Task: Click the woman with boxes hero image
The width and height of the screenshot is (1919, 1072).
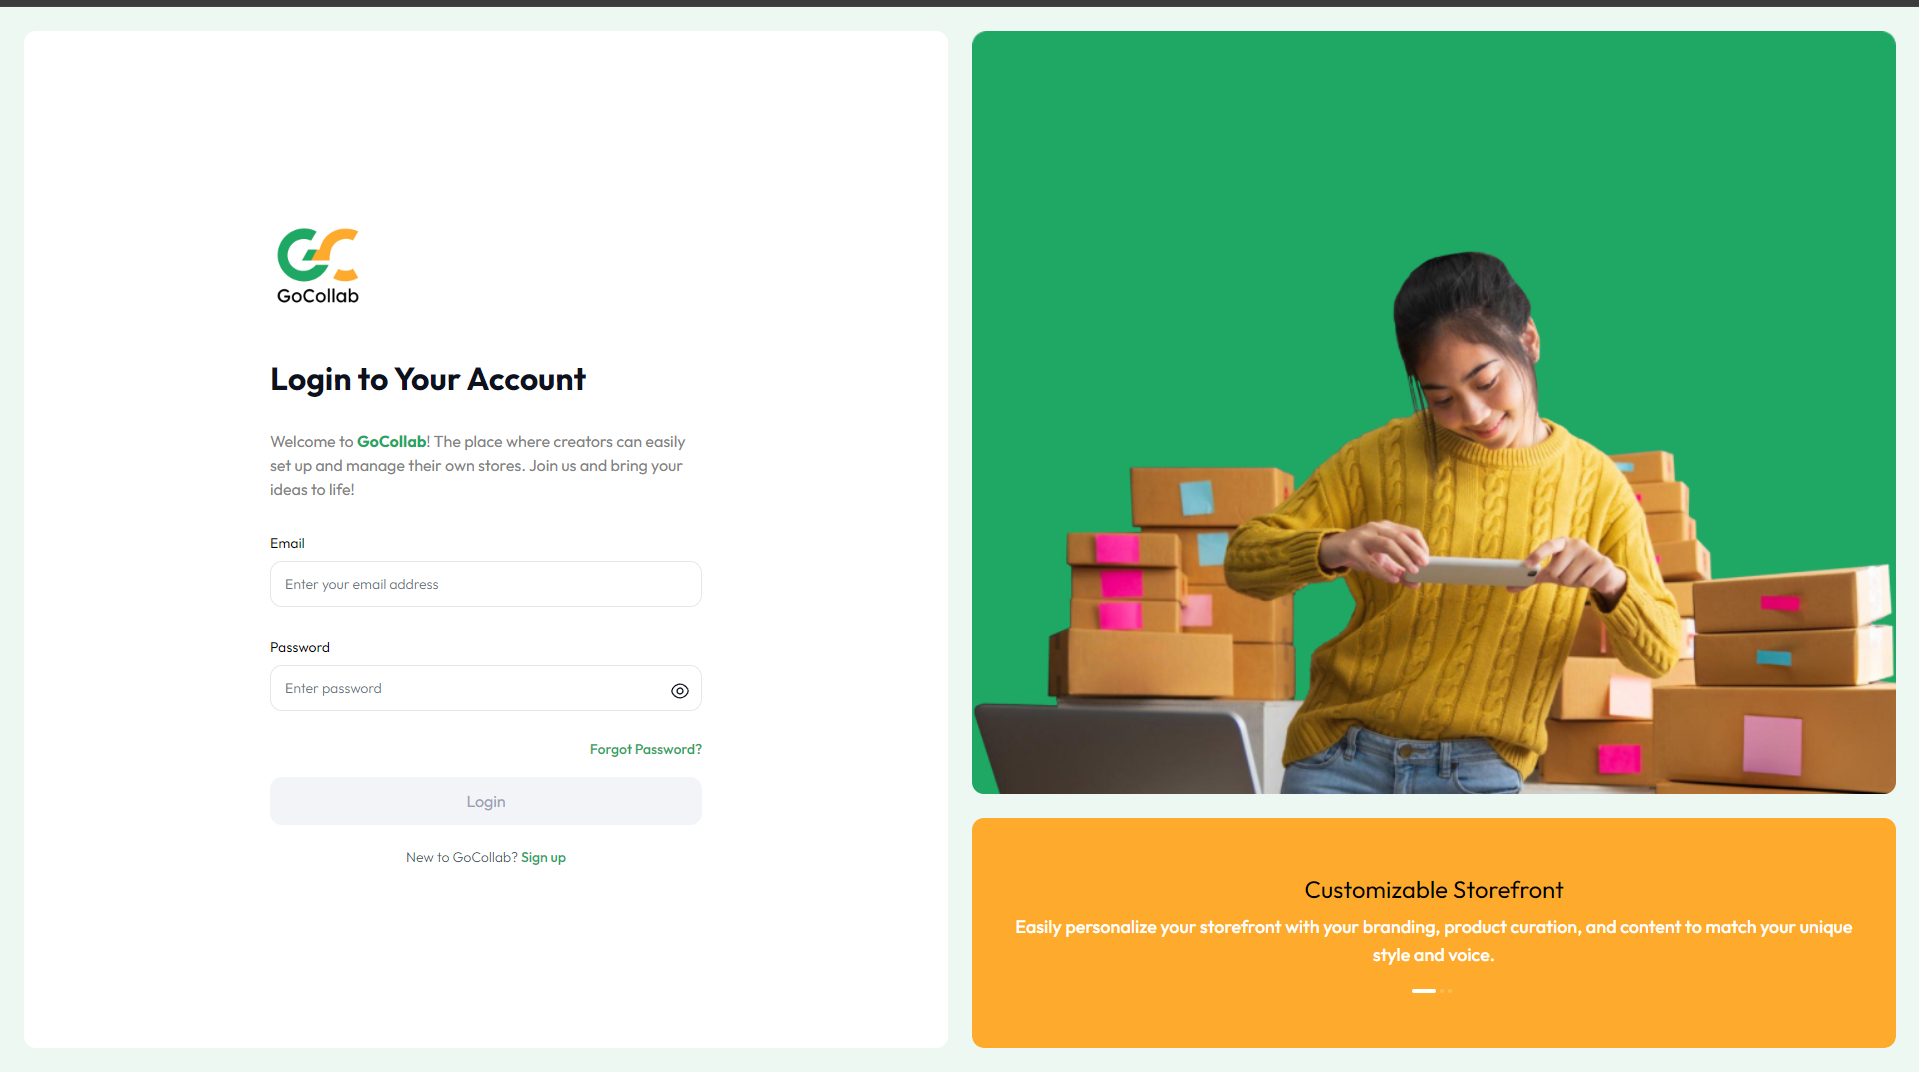Action: pyautogui.click(x=1433, y=412)
